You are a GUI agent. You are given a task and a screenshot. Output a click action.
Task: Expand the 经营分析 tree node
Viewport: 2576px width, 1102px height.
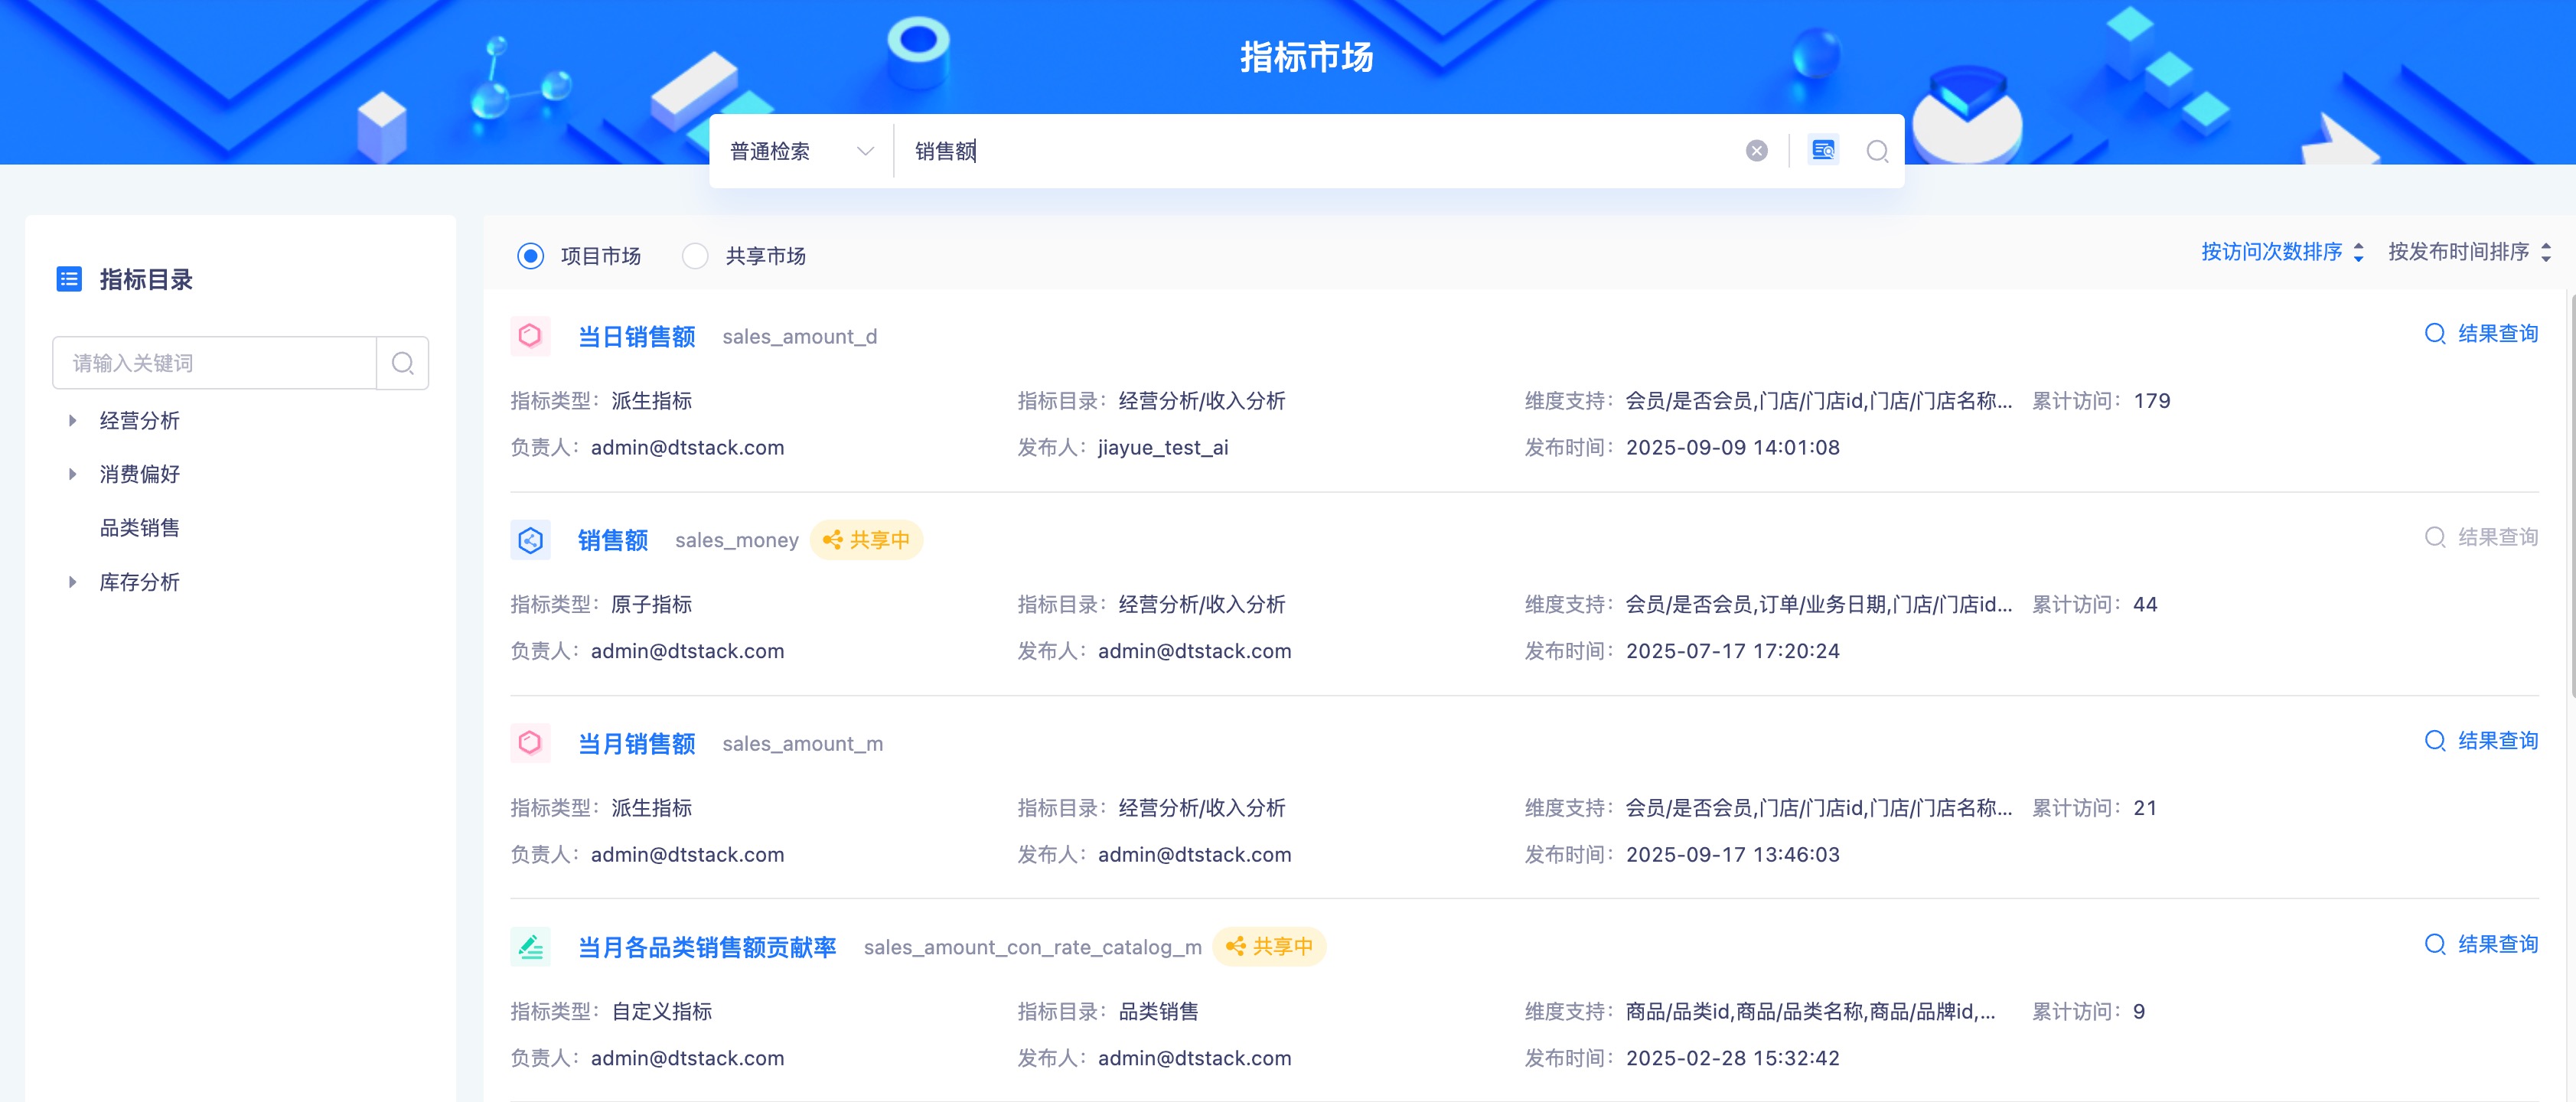72,421
